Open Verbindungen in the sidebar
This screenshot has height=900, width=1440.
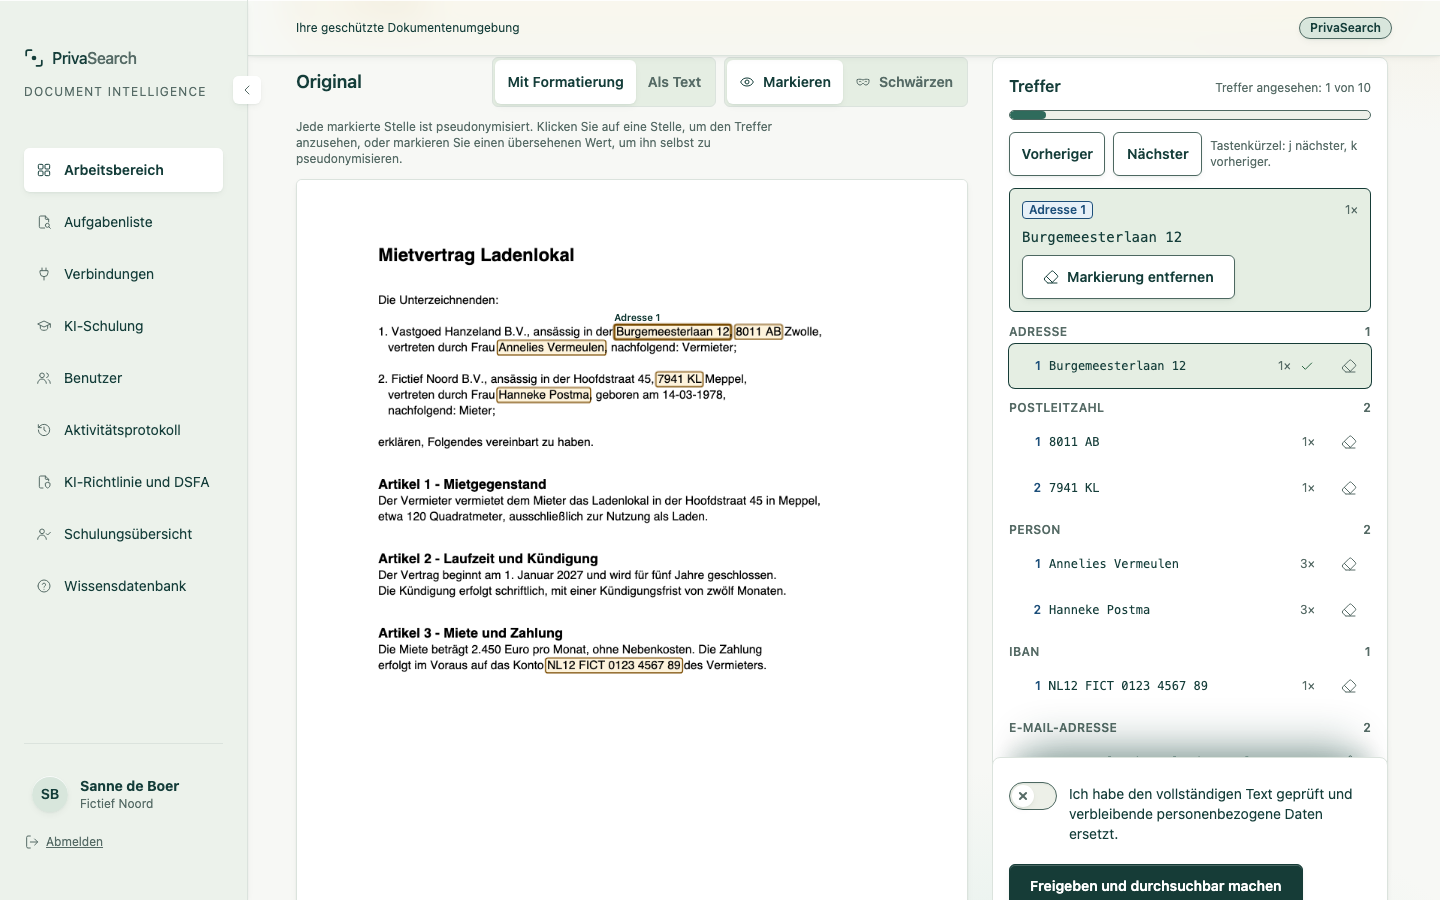coord(123,274)
